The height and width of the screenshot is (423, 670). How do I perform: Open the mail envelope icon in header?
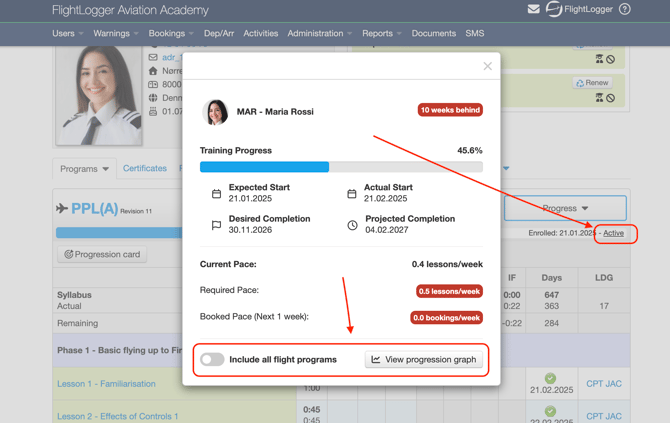coord(534,10)
